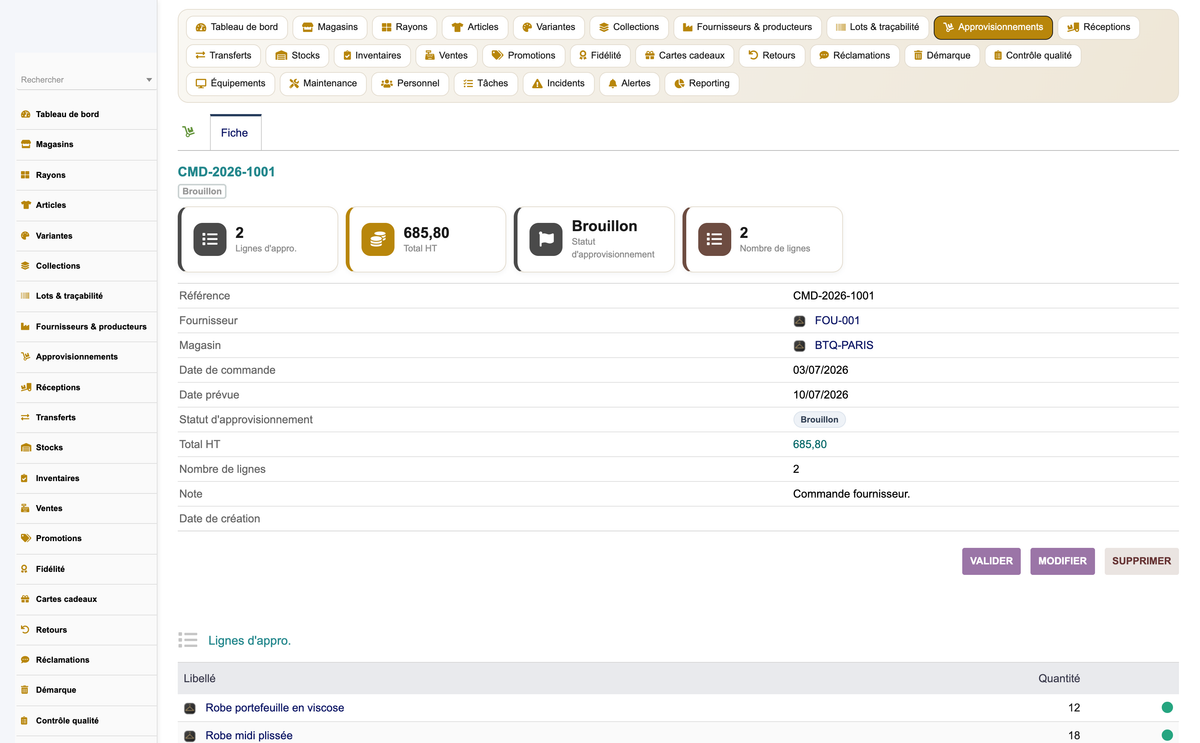Open the Rechercher dropdown arrow
Screen dimensions: 1200x743
point(149,80)
